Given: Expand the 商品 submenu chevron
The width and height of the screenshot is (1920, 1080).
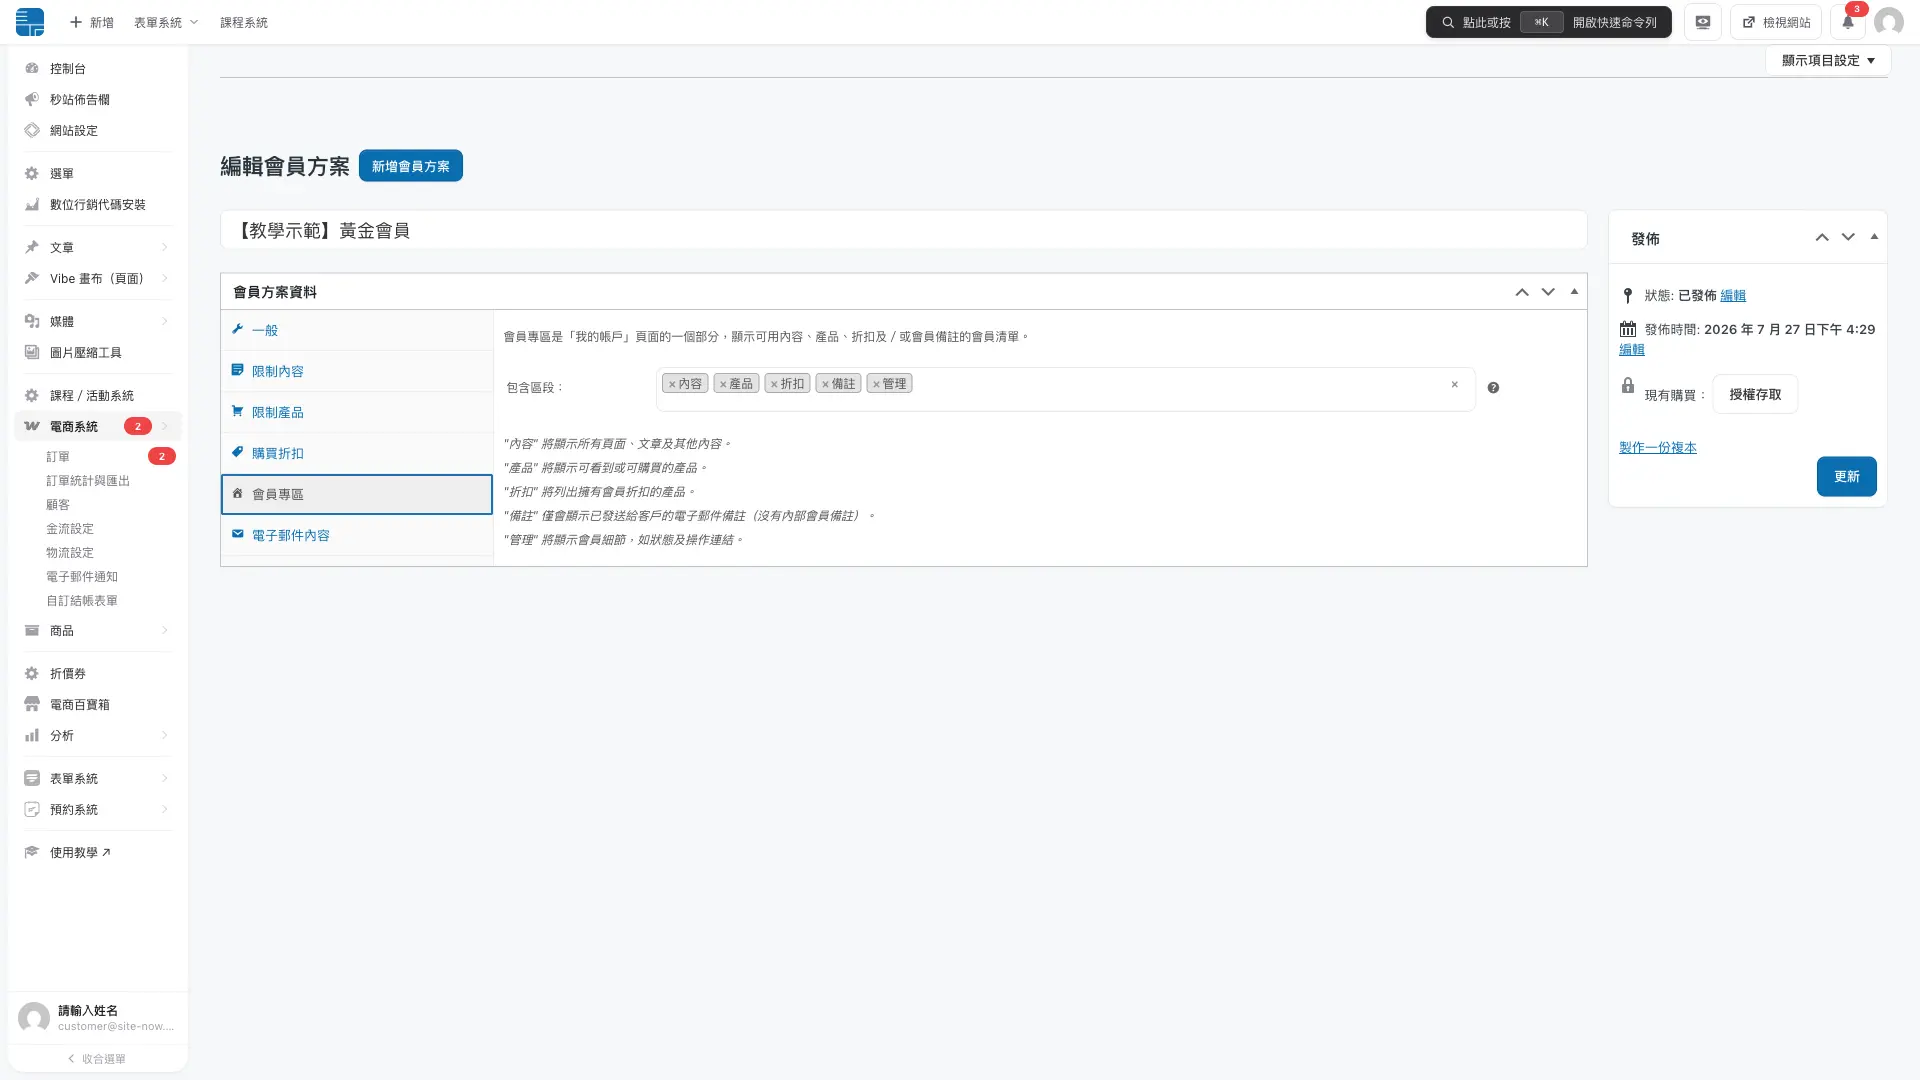Looking at the screenshot, I should pyautogui.click(x=165, y=630).
